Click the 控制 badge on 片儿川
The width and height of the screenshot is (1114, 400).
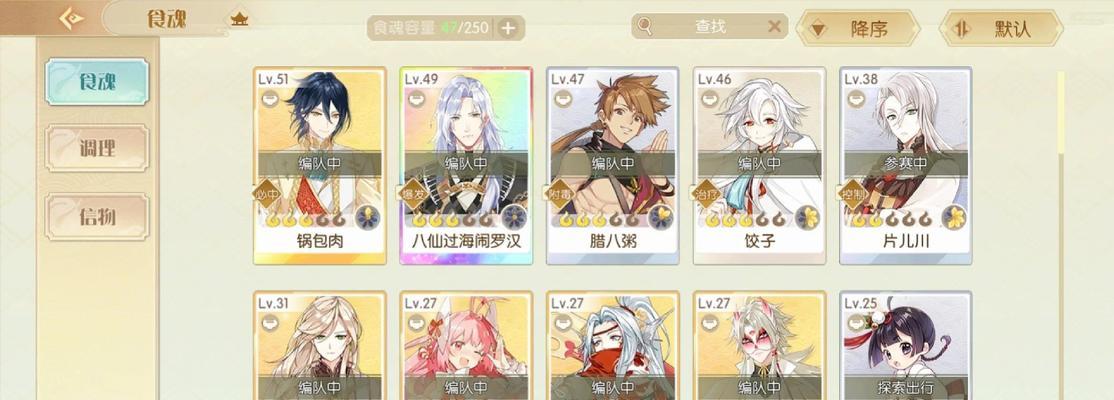pos(853,194)
